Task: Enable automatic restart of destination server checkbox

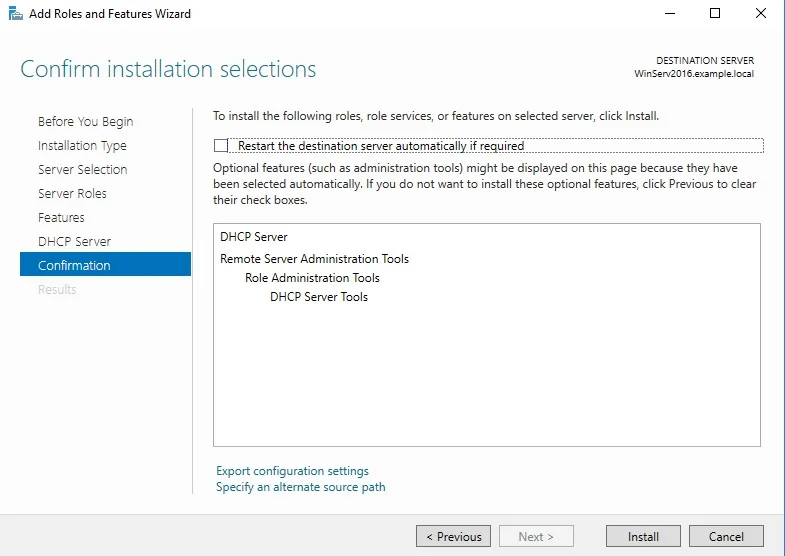Action: pyautogui.click(x=221, y=146)
